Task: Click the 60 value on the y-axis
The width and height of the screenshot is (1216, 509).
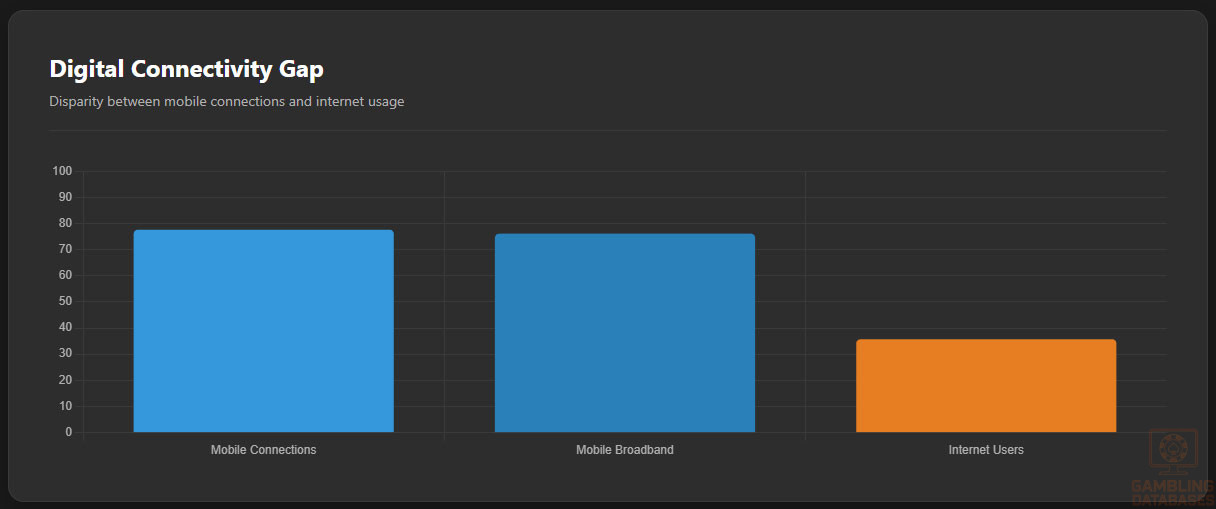Action: [x=65, y=275]
